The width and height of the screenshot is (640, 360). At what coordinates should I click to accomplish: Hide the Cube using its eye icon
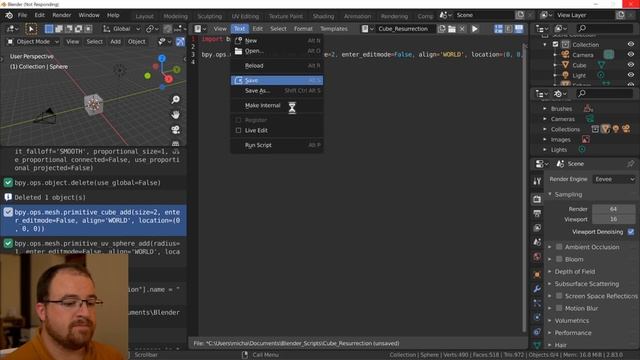tap(631, 65)
